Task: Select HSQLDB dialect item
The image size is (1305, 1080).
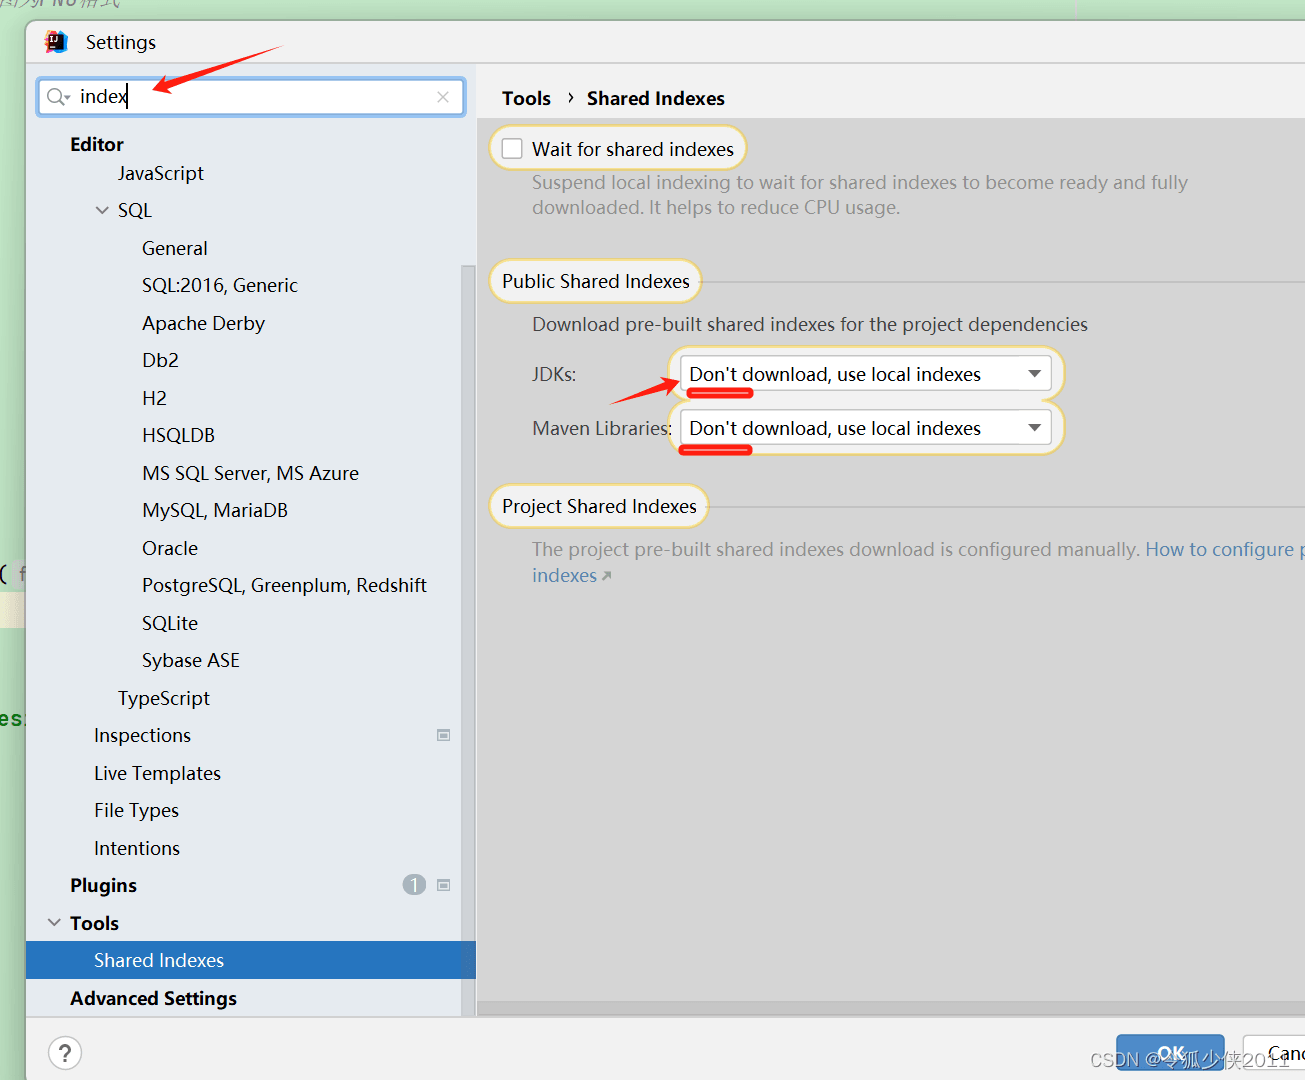Action: (x=178, y=435)
